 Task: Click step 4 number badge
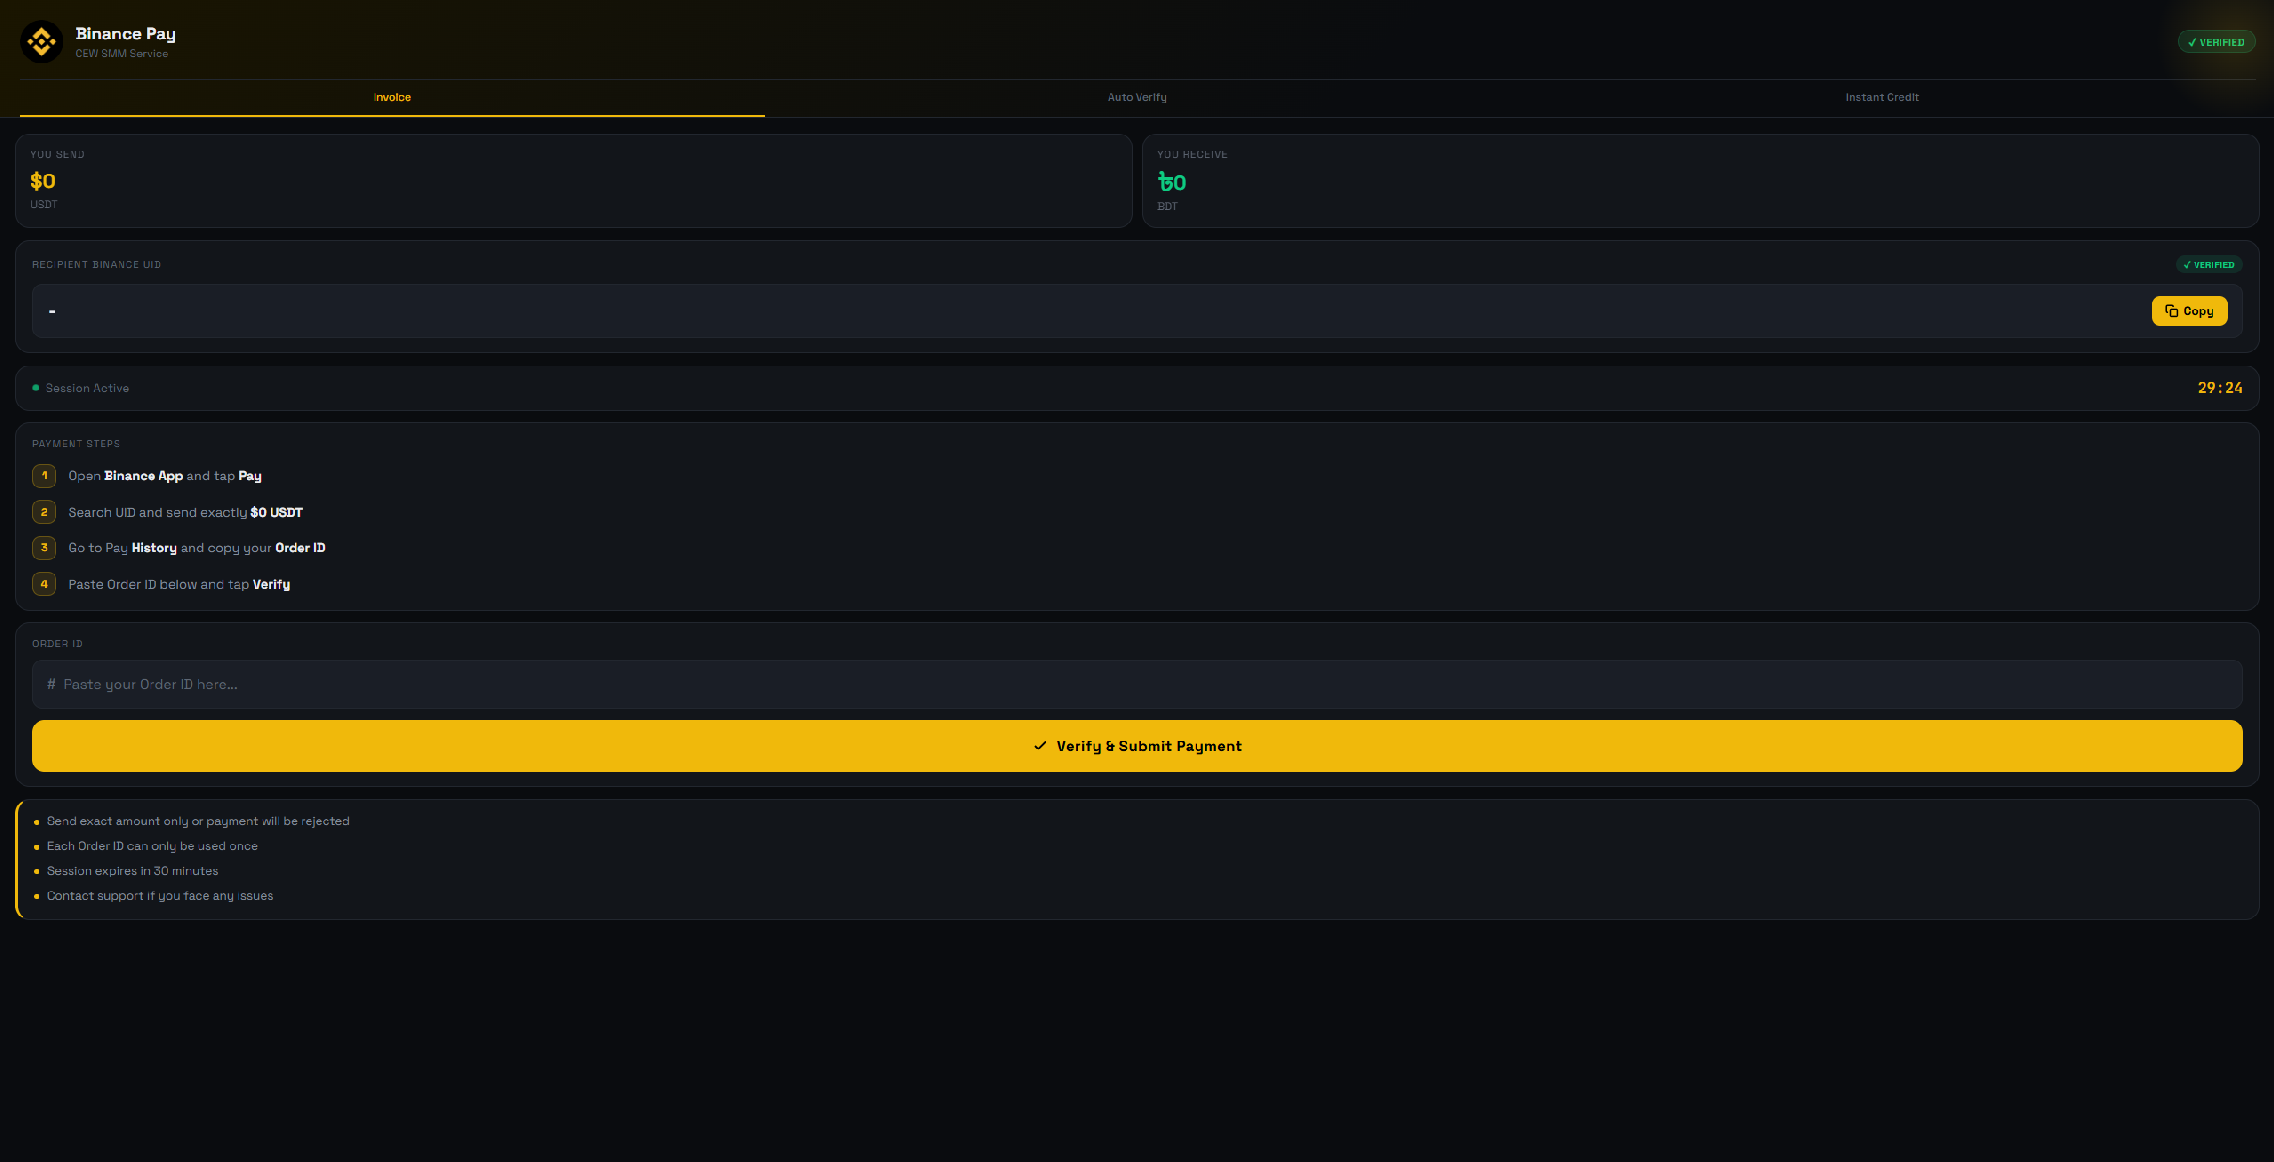[x=44, y=584]
